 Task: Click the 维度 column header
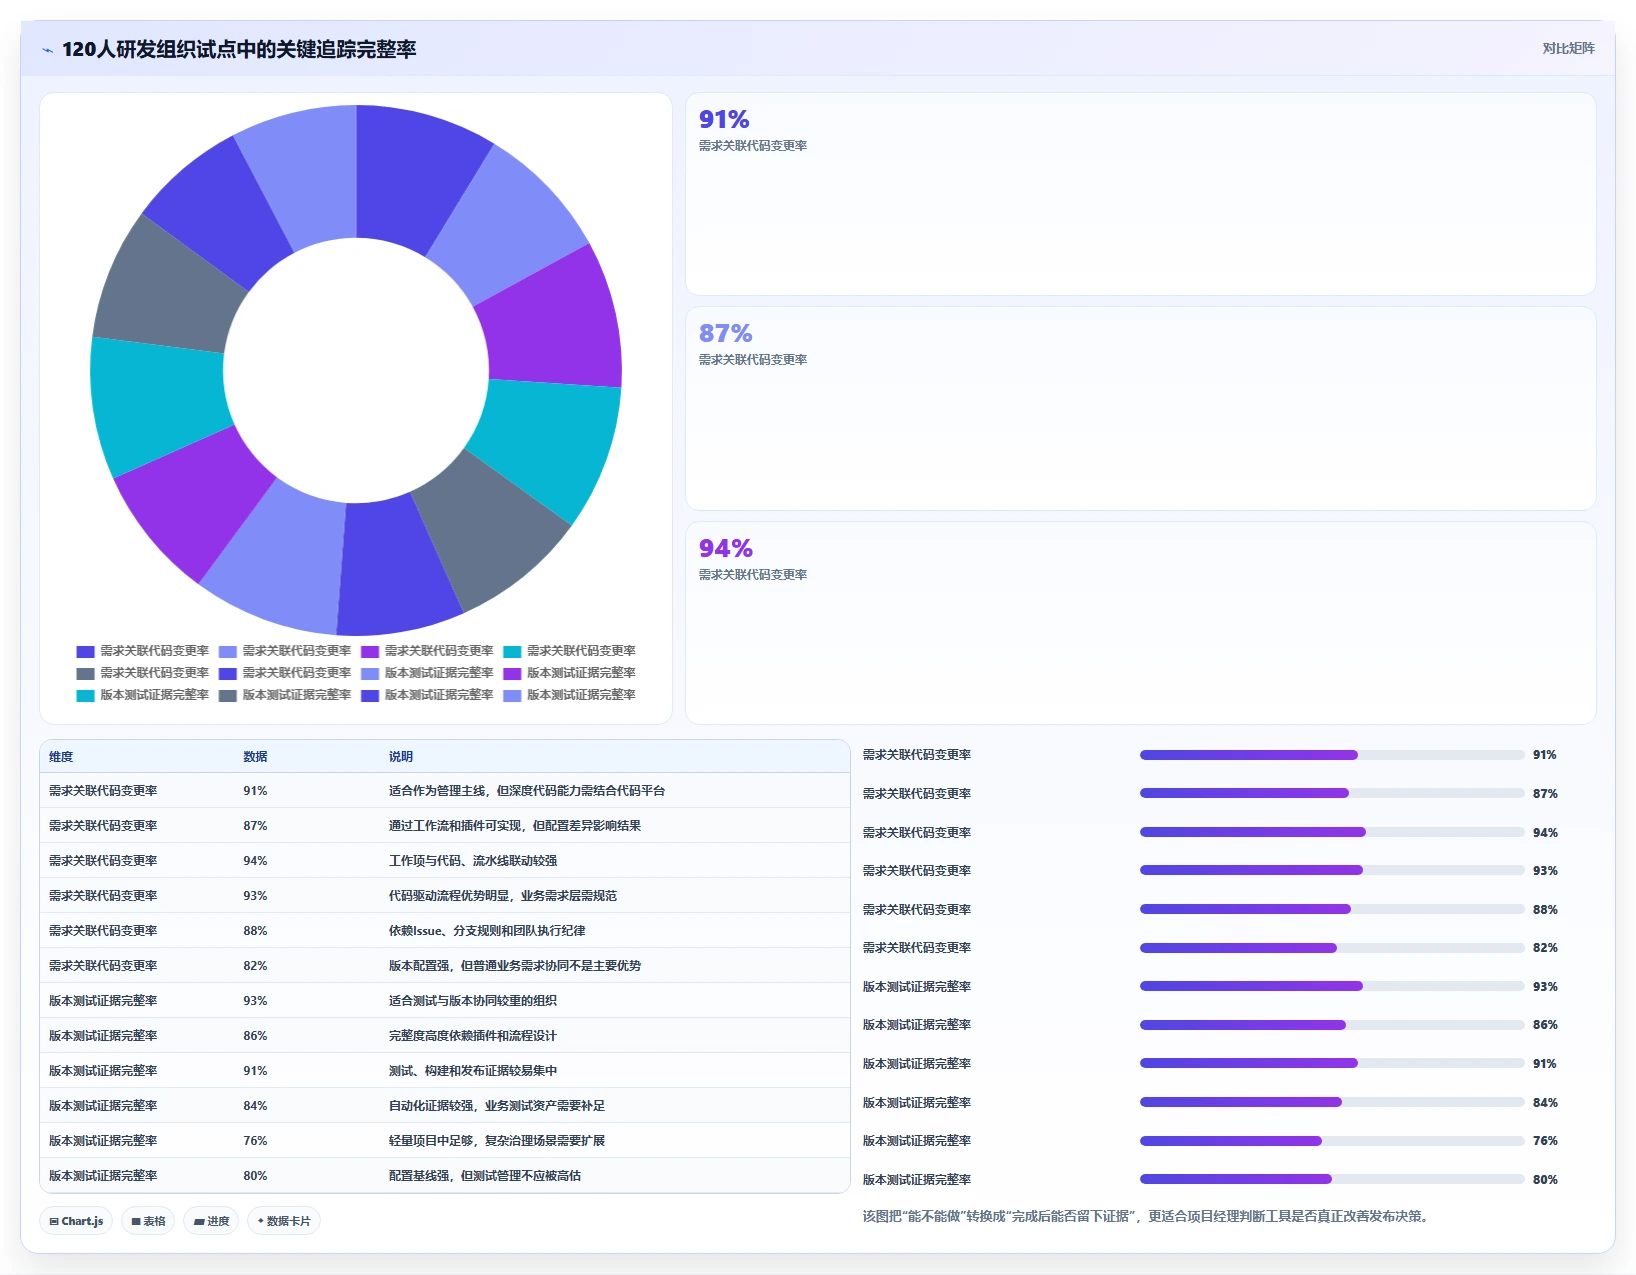(x=61, y=757)
